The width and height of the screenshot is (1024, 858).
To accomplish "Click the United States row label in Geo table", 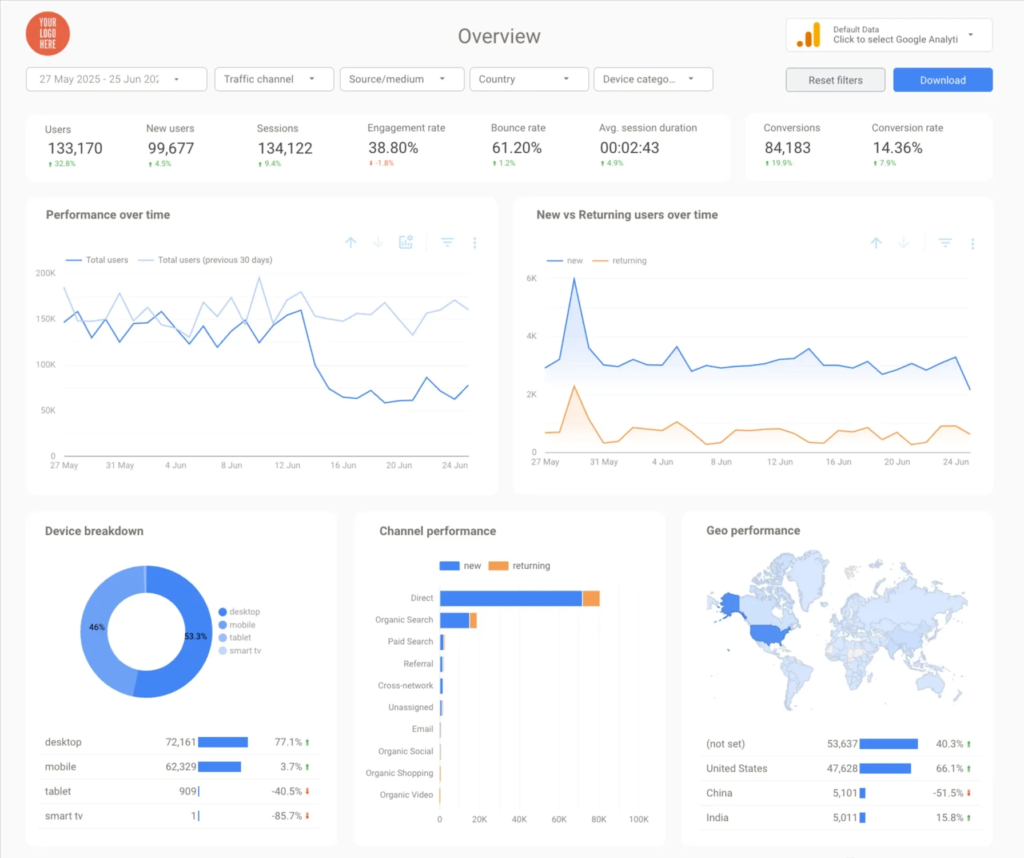I will 737,769.
